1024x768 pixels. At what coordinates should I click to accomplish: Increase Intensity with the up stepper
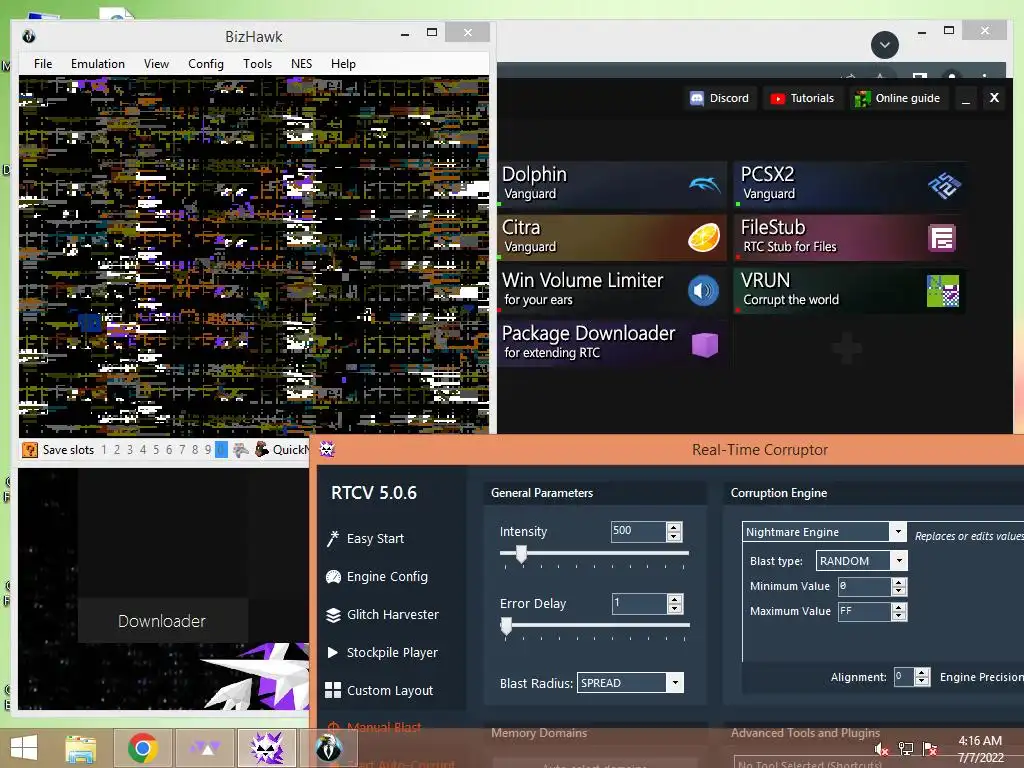[675, 527]
